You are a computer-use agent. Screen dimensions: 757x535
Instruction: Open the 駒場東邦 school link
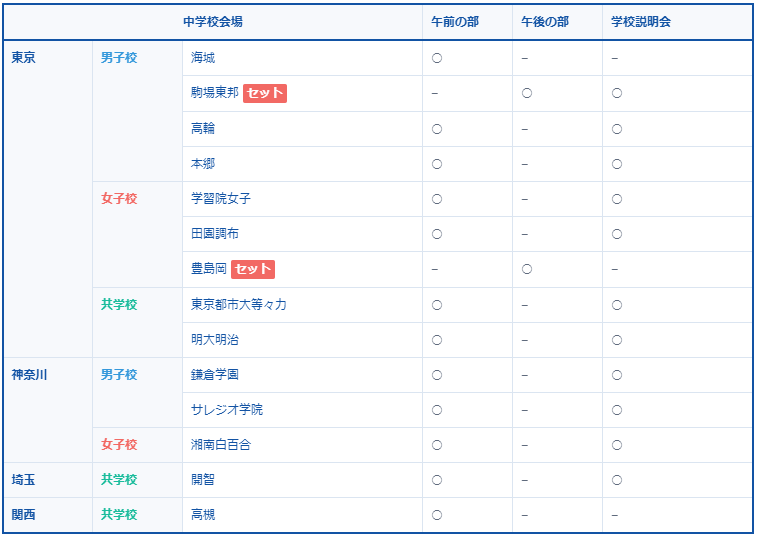pyautogui.click(x=215, y=93)
